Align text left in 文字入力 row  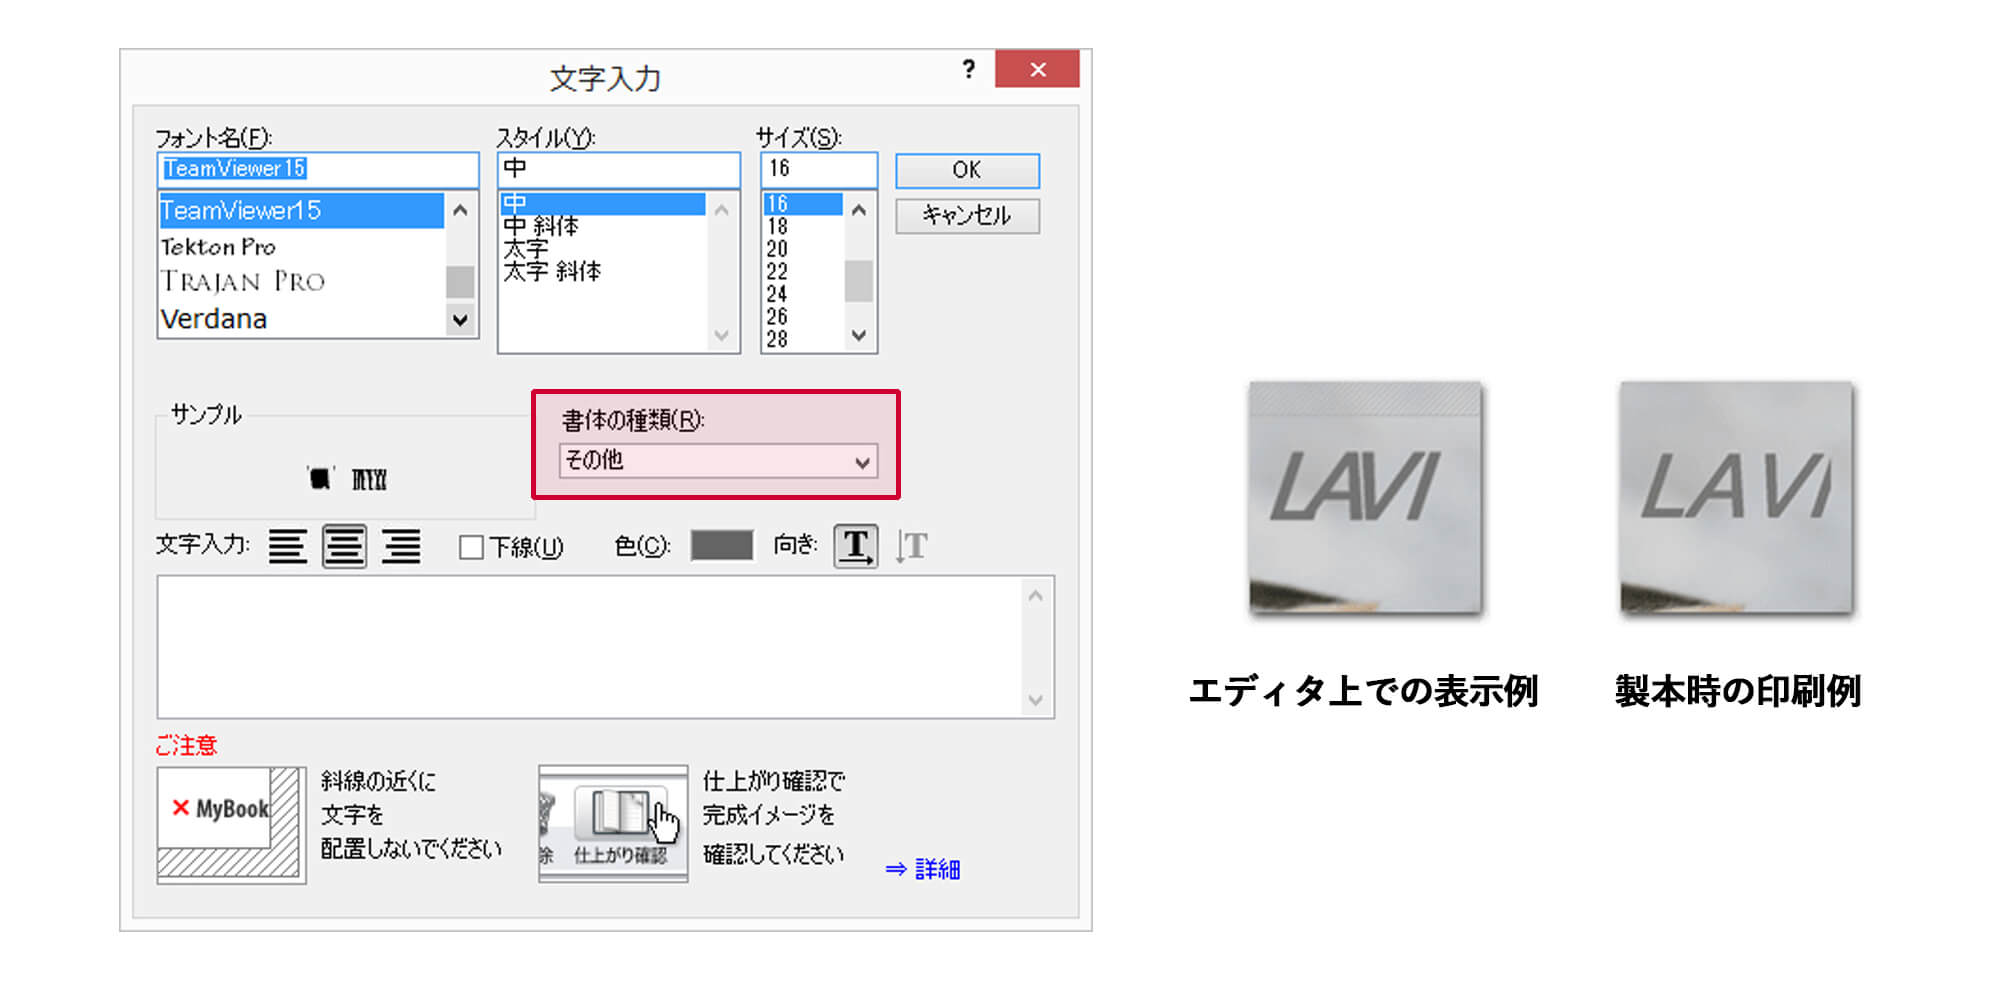[288, 546]
